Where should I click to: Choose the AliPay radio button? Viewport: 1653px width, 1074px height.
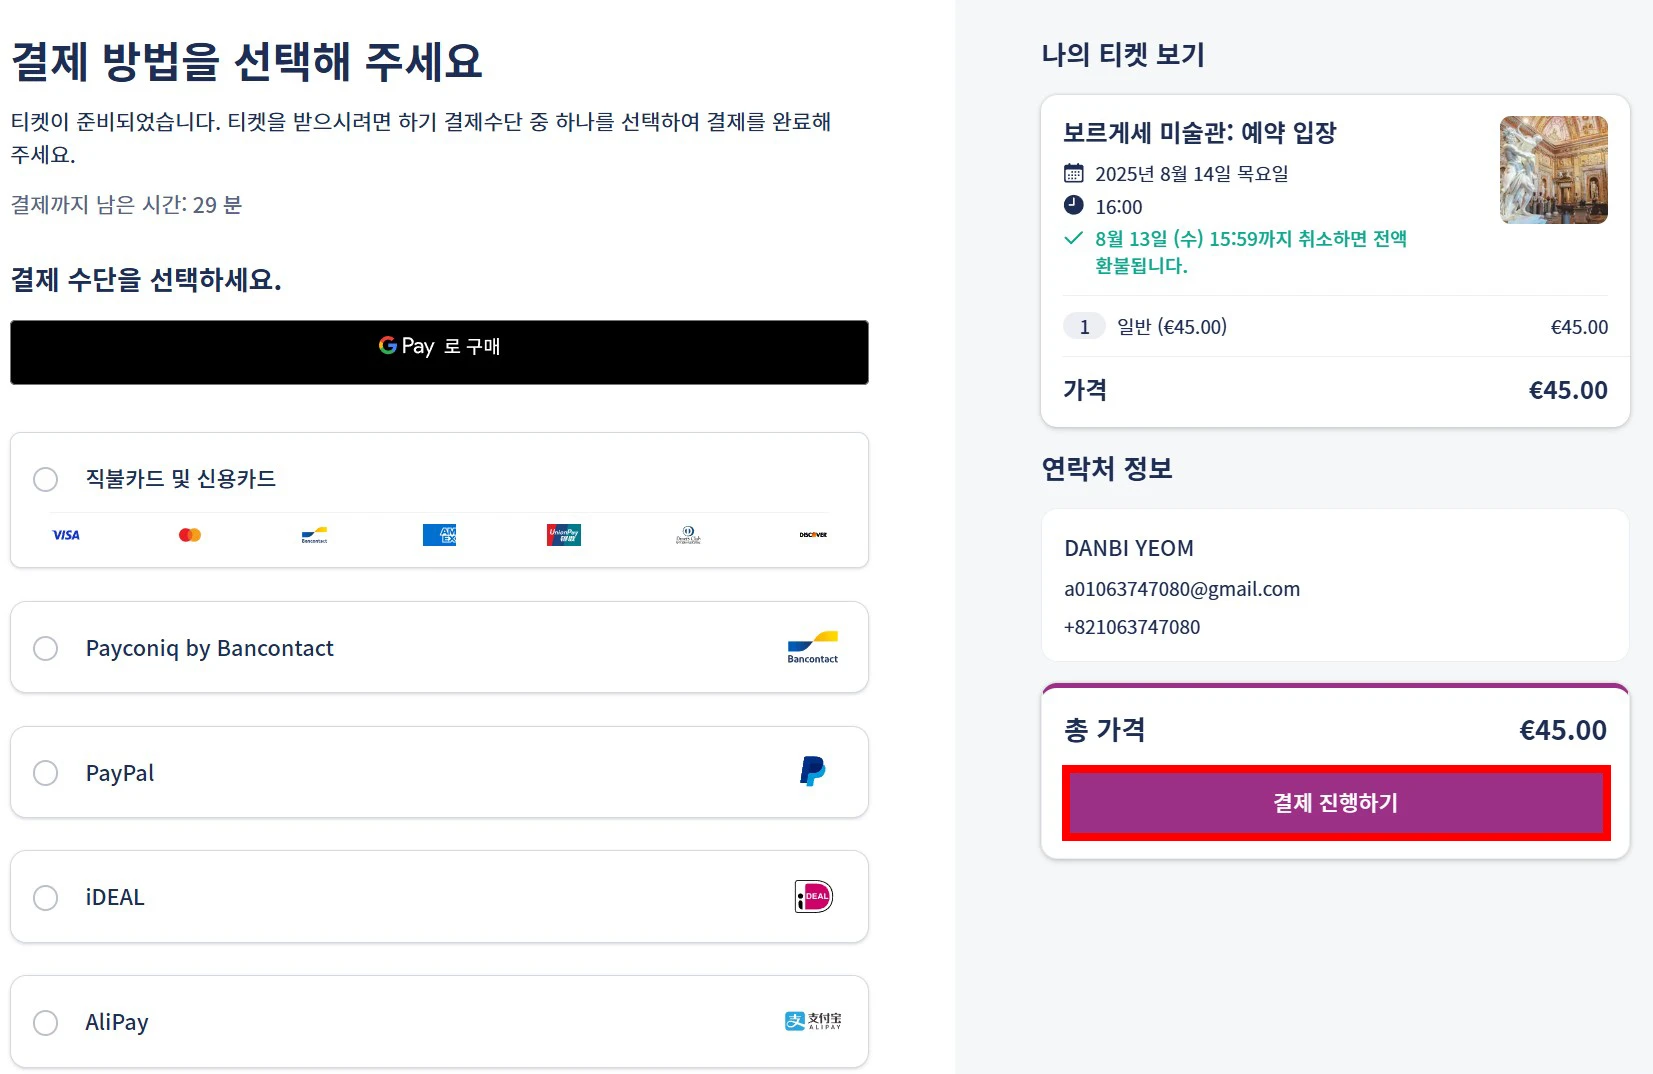46,1022
